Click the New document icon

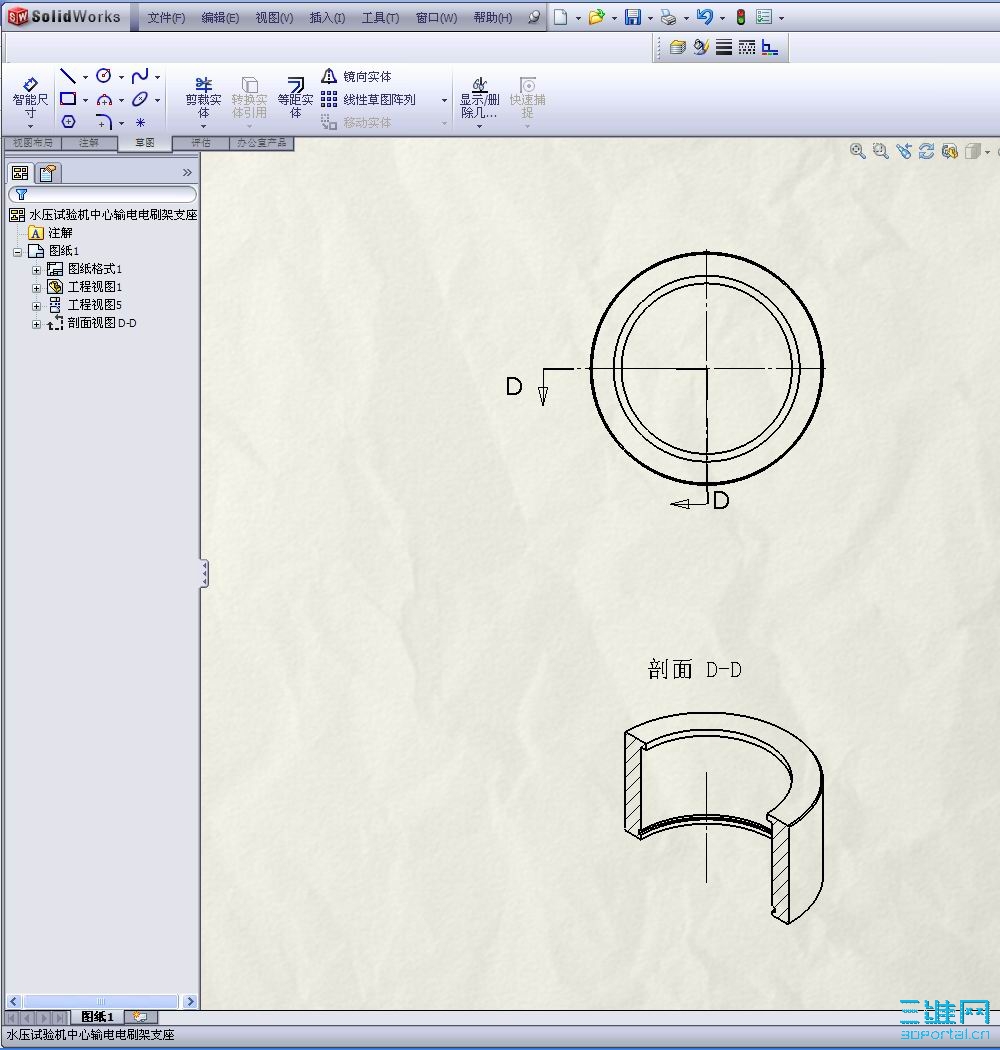pos(561,17)
